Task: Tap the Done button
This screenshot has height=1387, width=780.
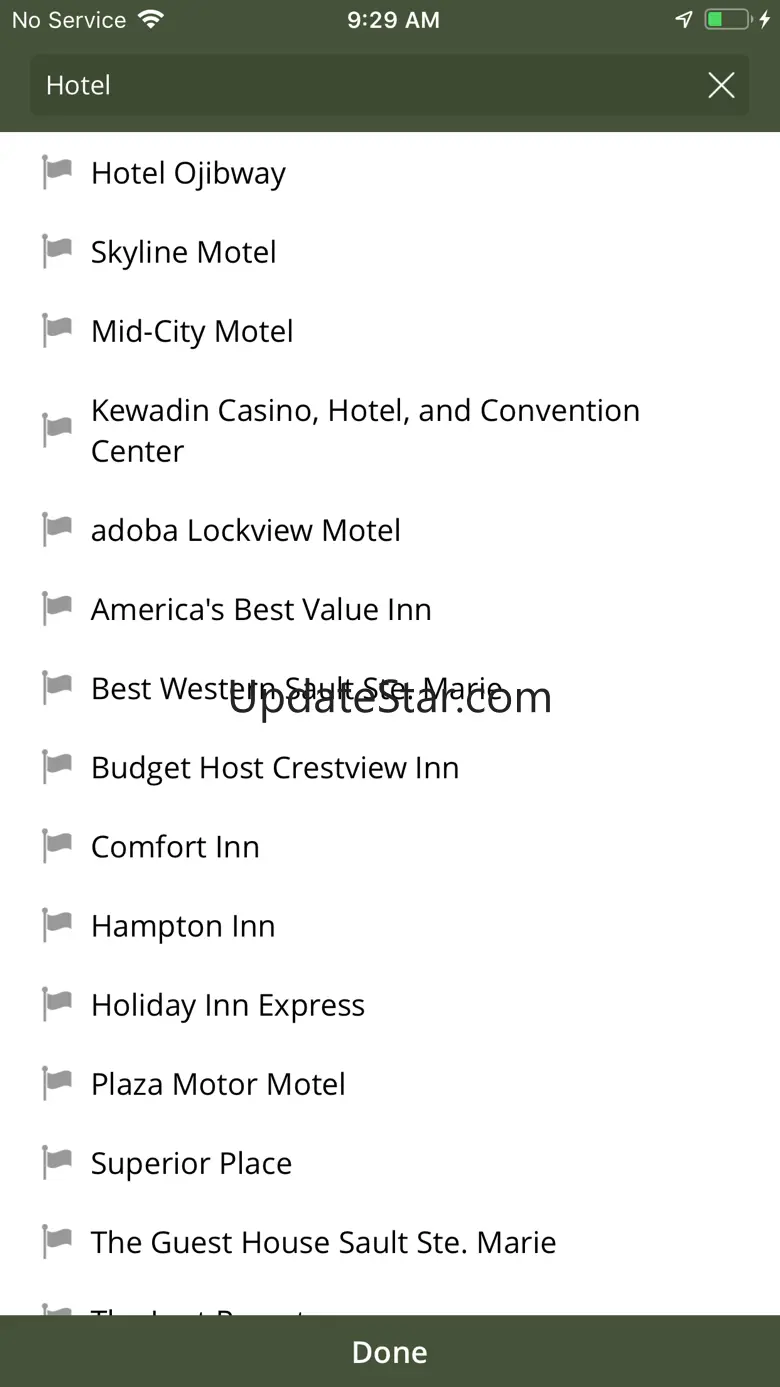Action: click(390, 1352)
